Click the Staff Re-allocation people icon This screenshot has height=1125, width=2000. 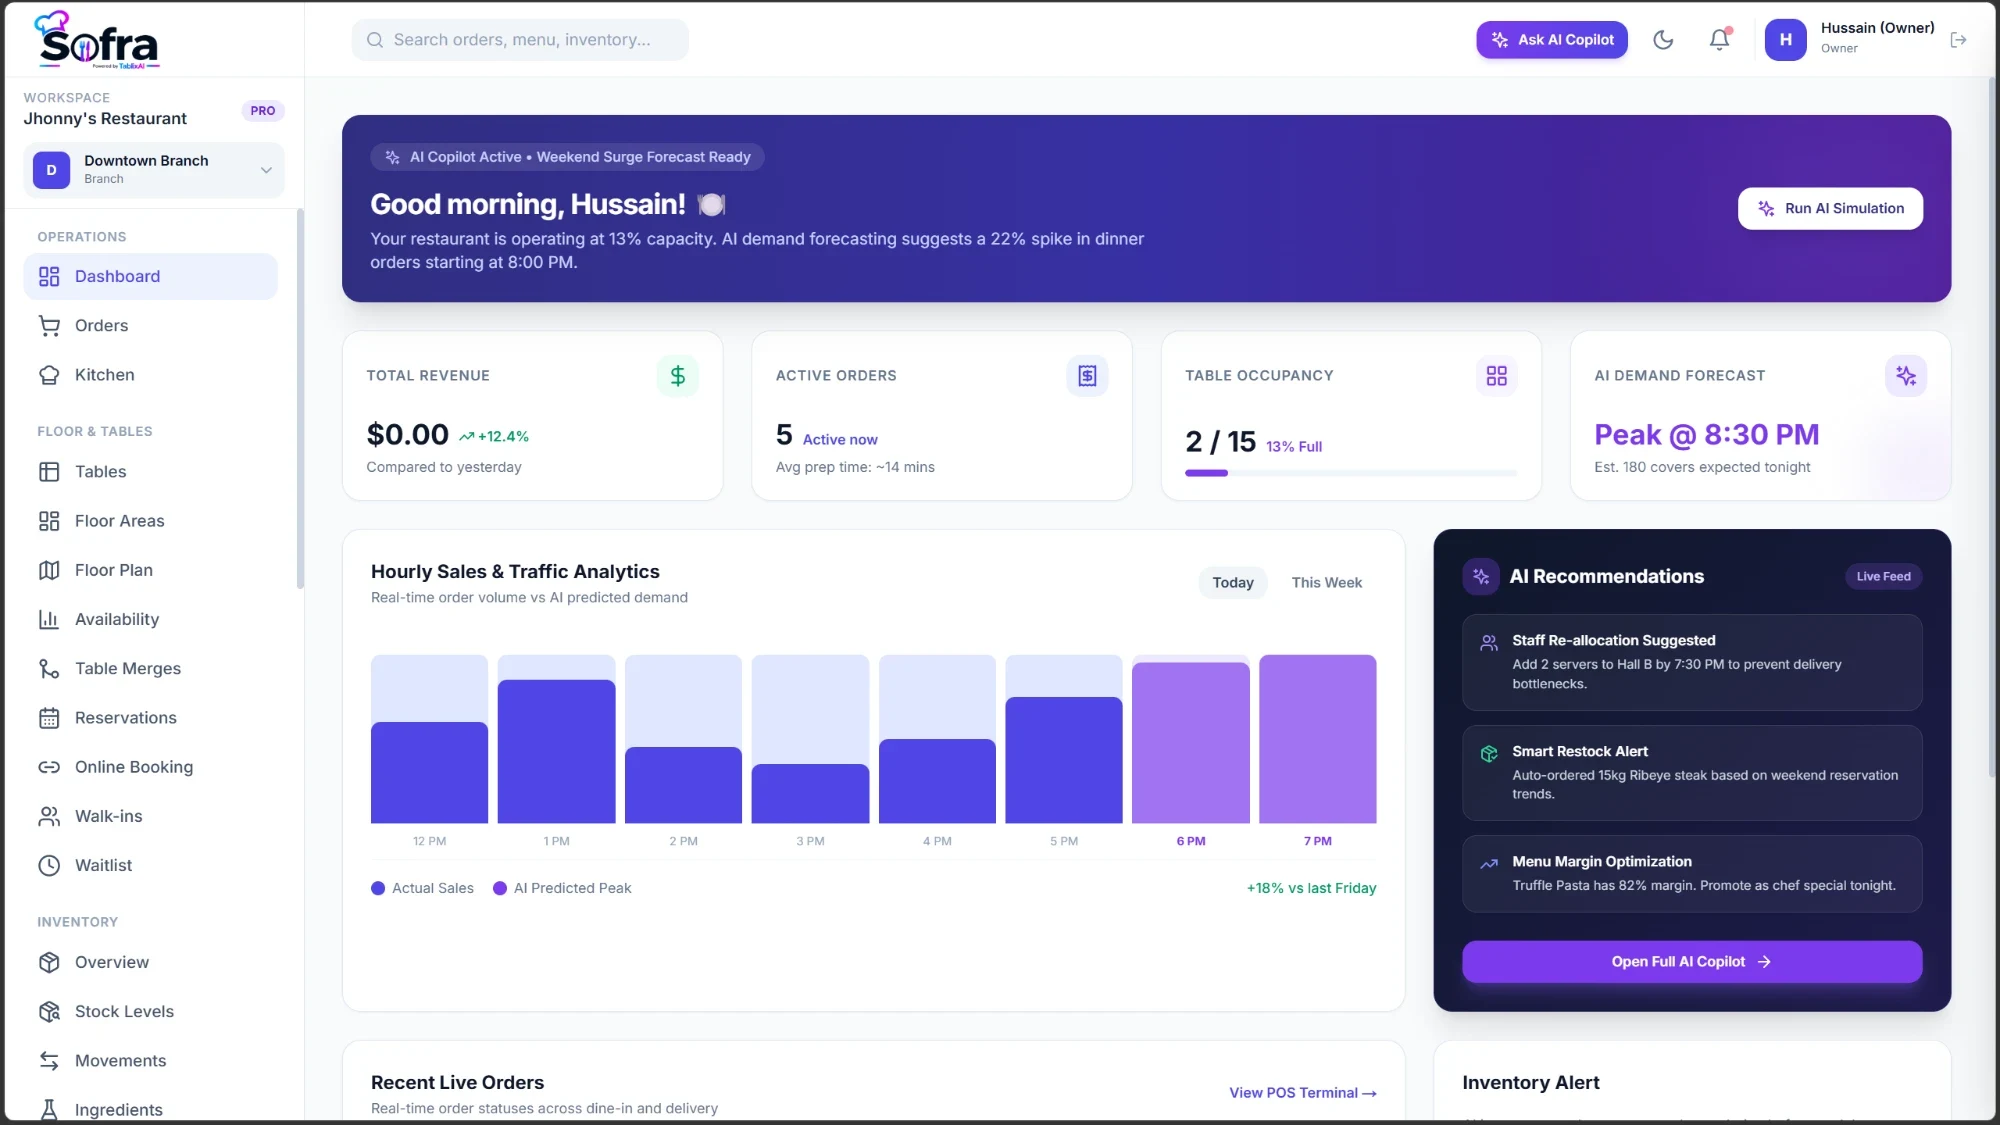1489,643
